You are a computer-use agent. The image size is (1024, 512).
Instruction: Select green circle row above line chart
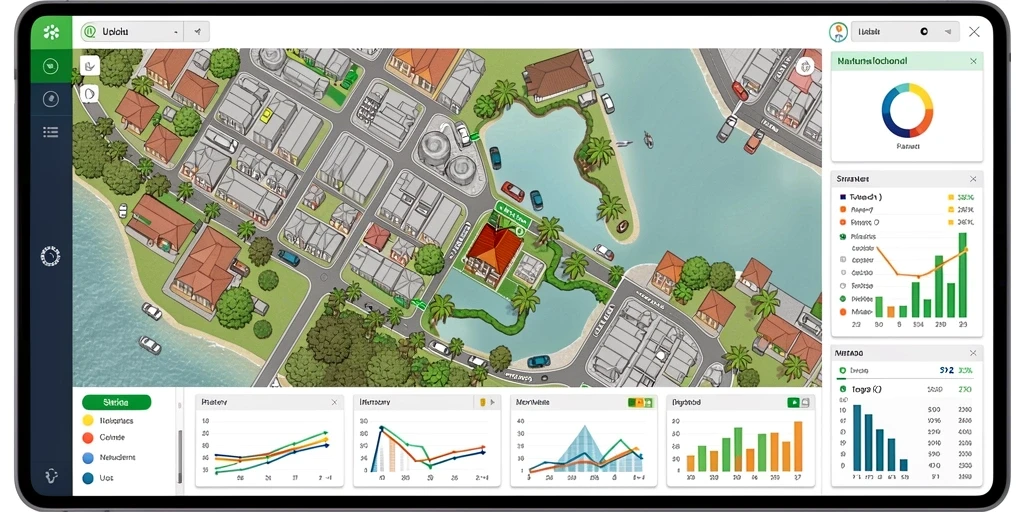[858, 236]
